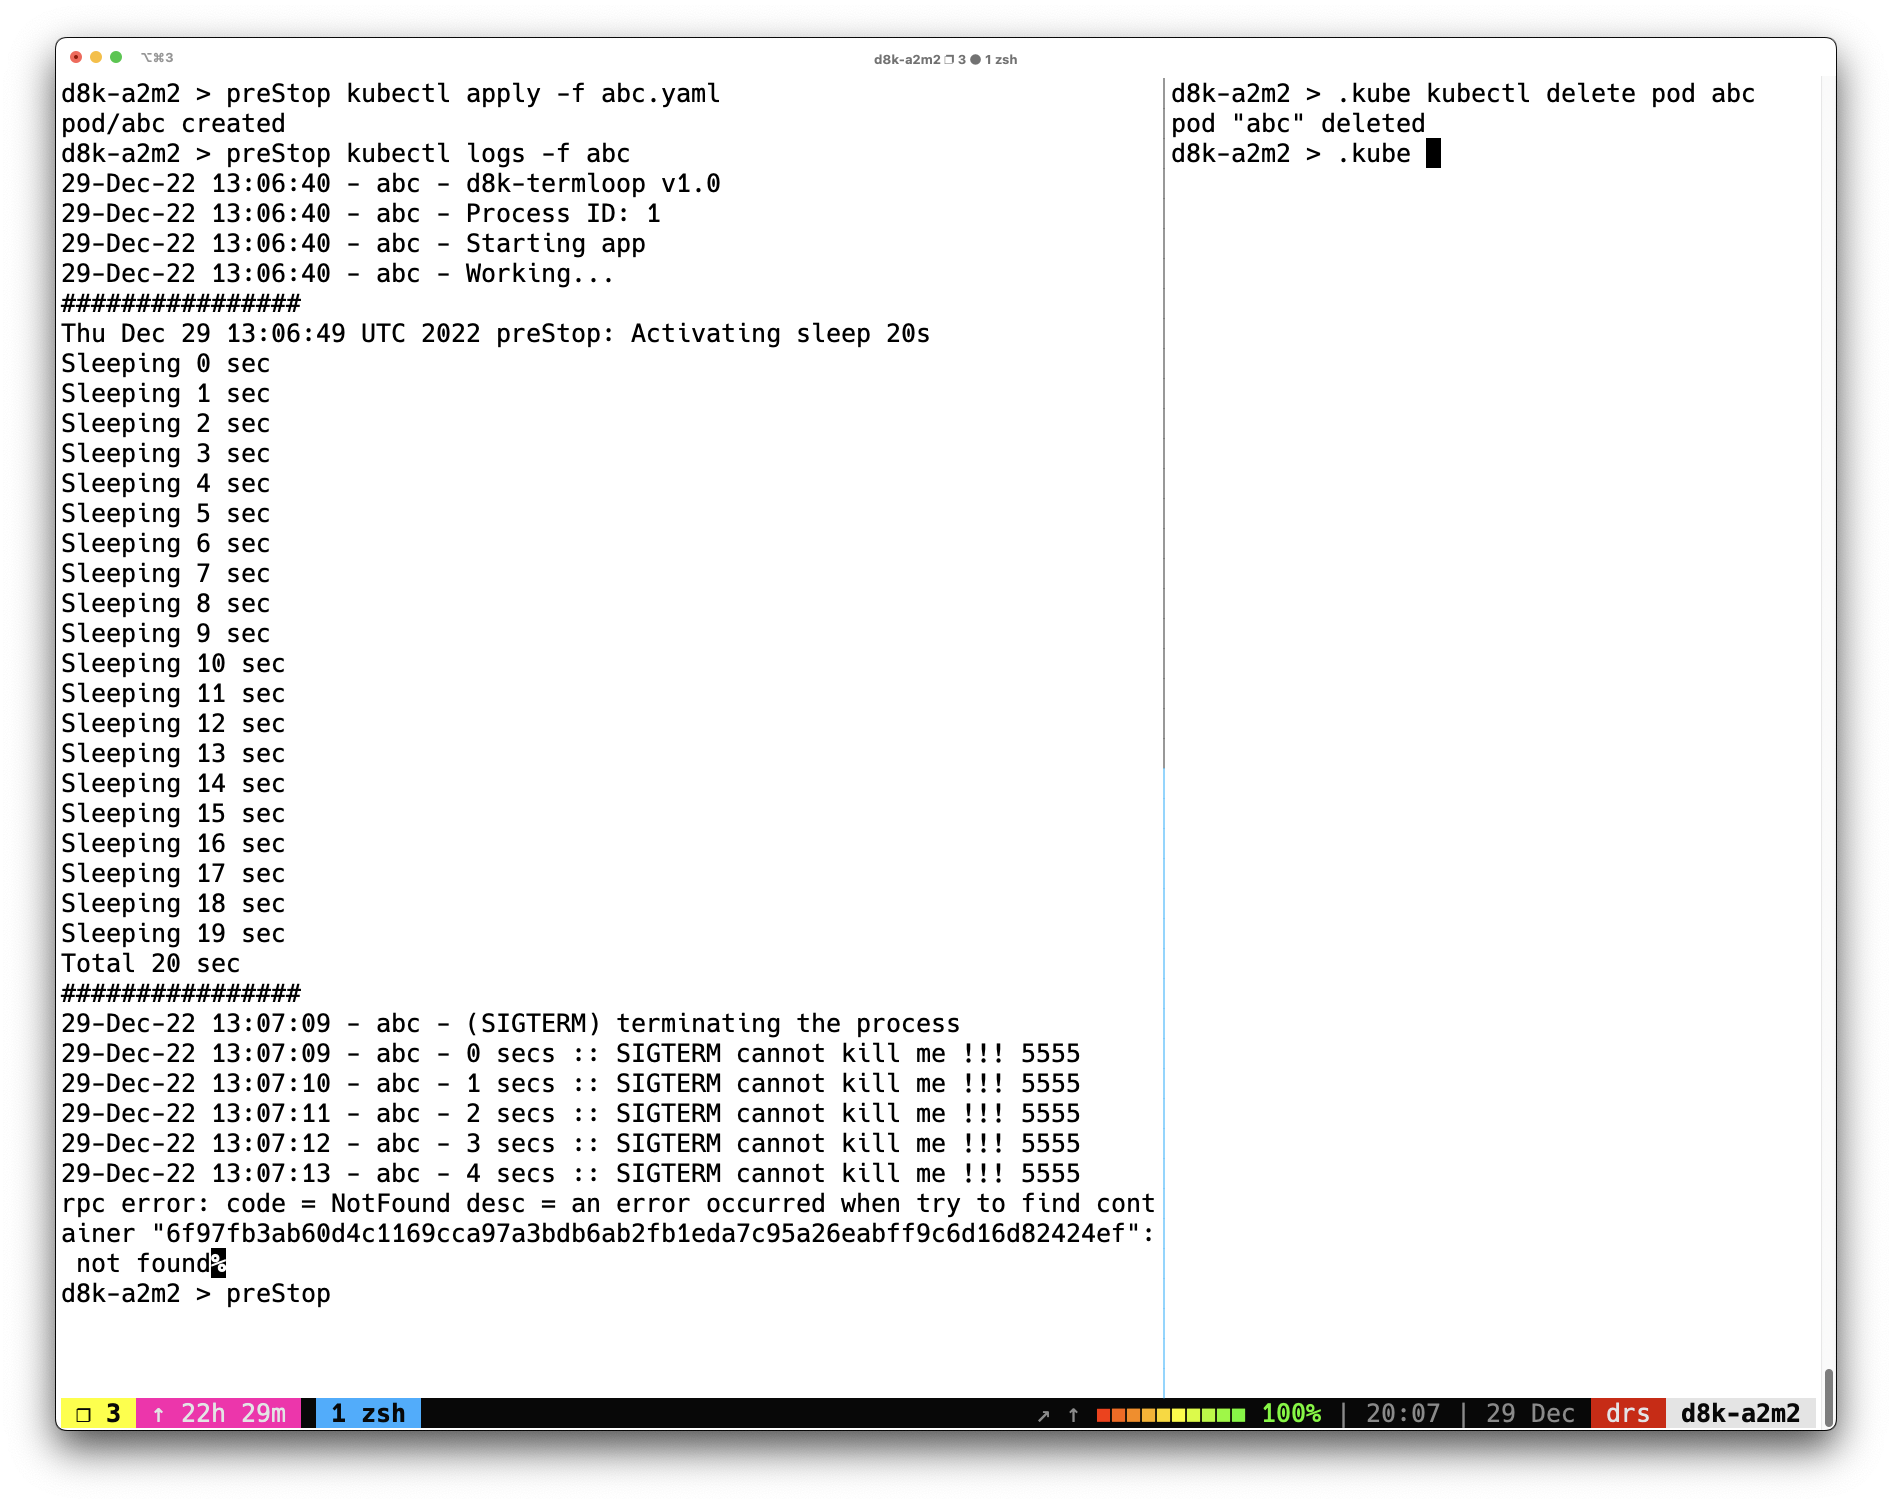This screenshot has height=1504, width=1892.
Task: Click the red close window button
Action: [76, 57]
